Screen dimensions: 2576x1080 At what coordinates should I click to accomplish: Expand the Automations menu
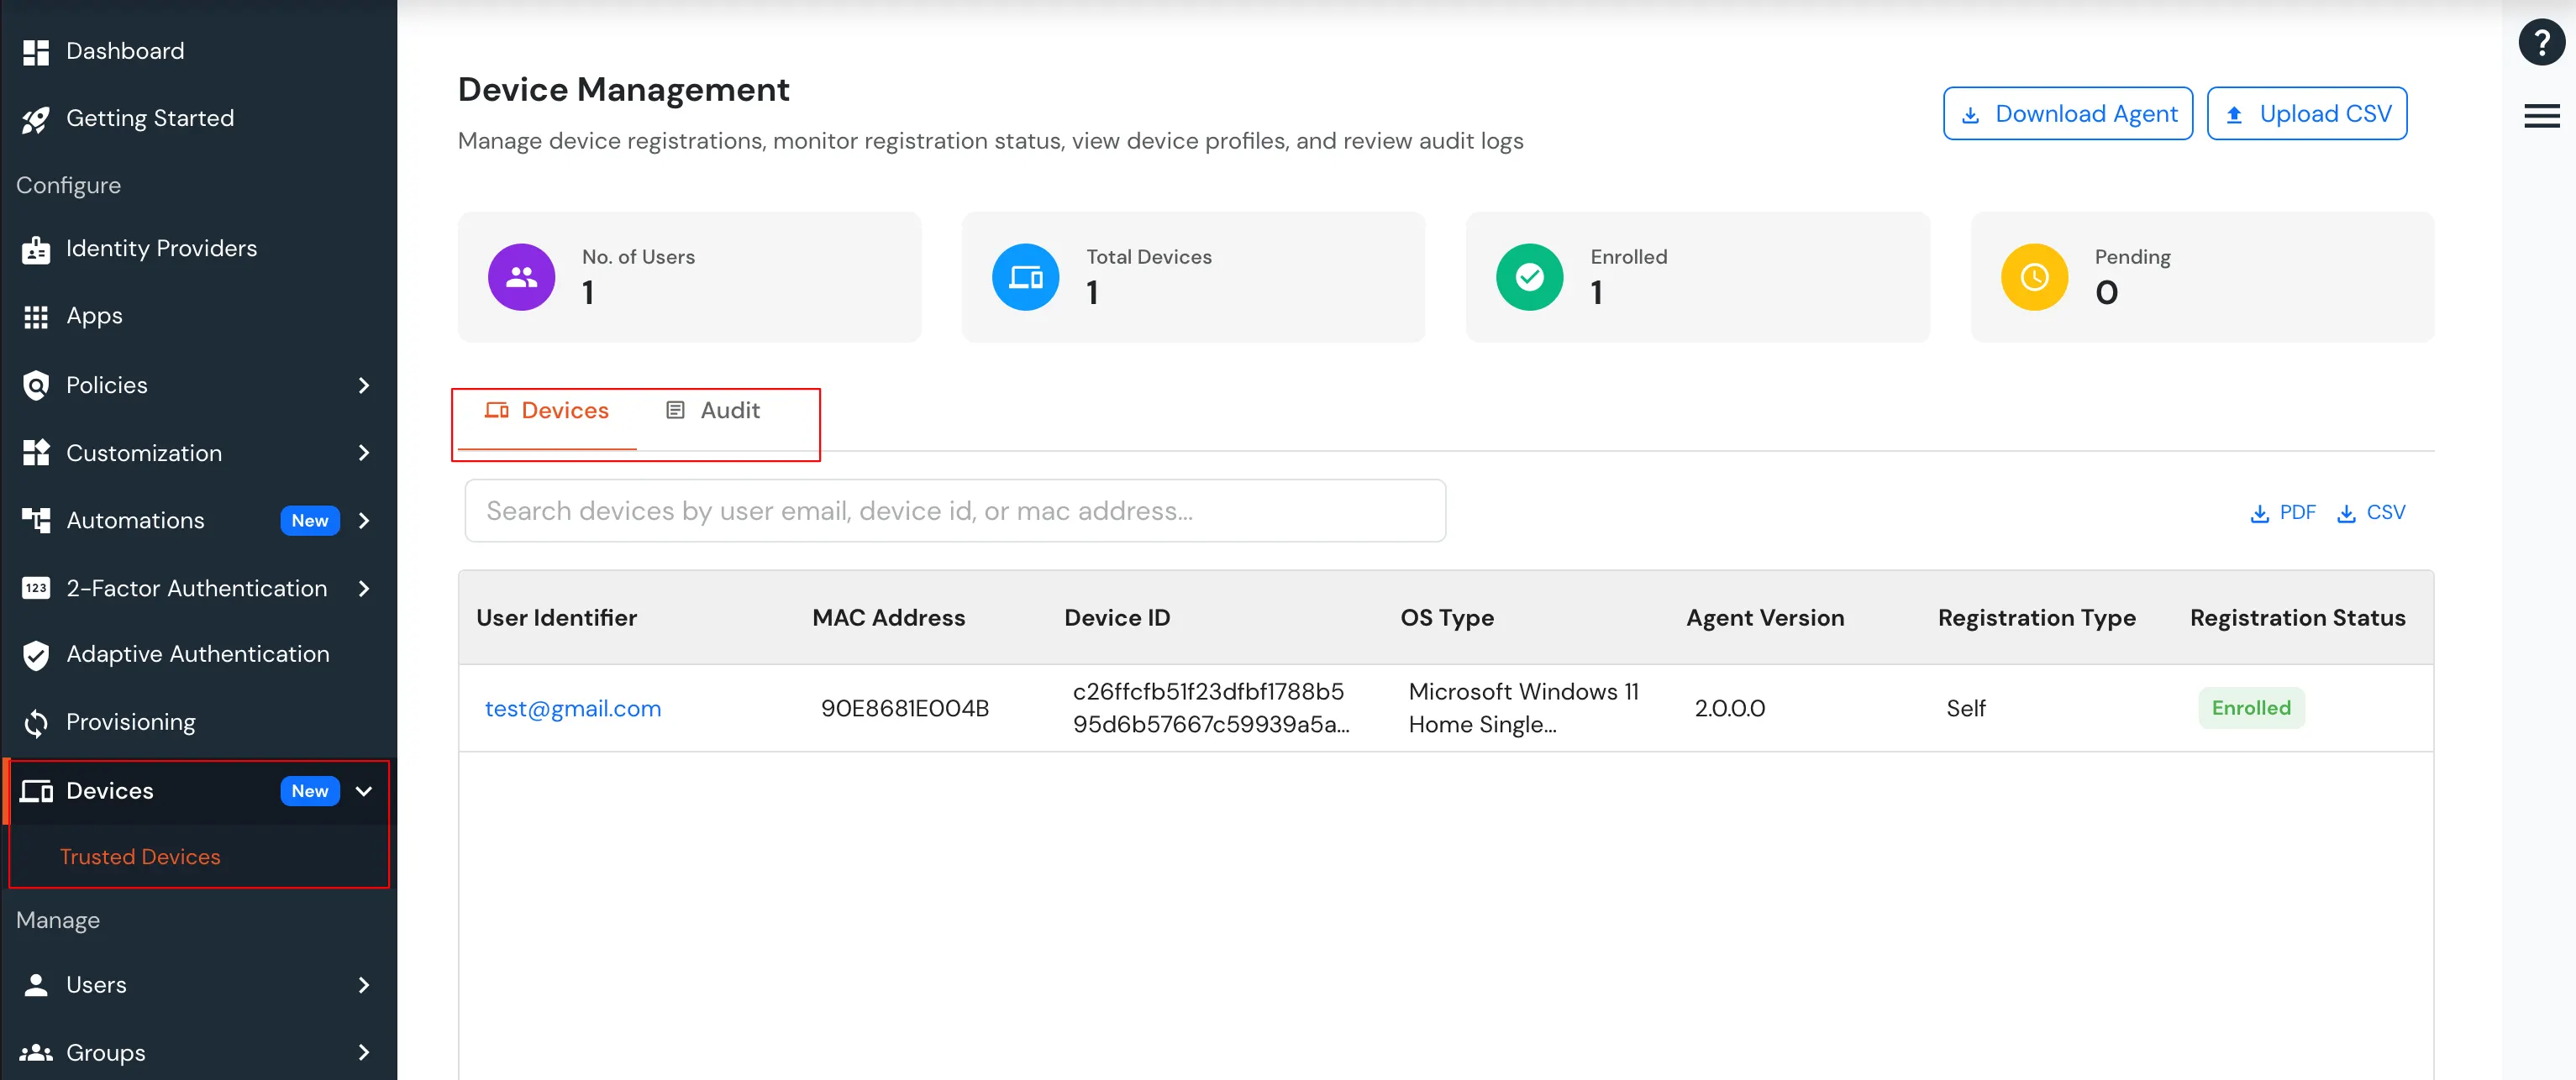click(x=364, y=520)
